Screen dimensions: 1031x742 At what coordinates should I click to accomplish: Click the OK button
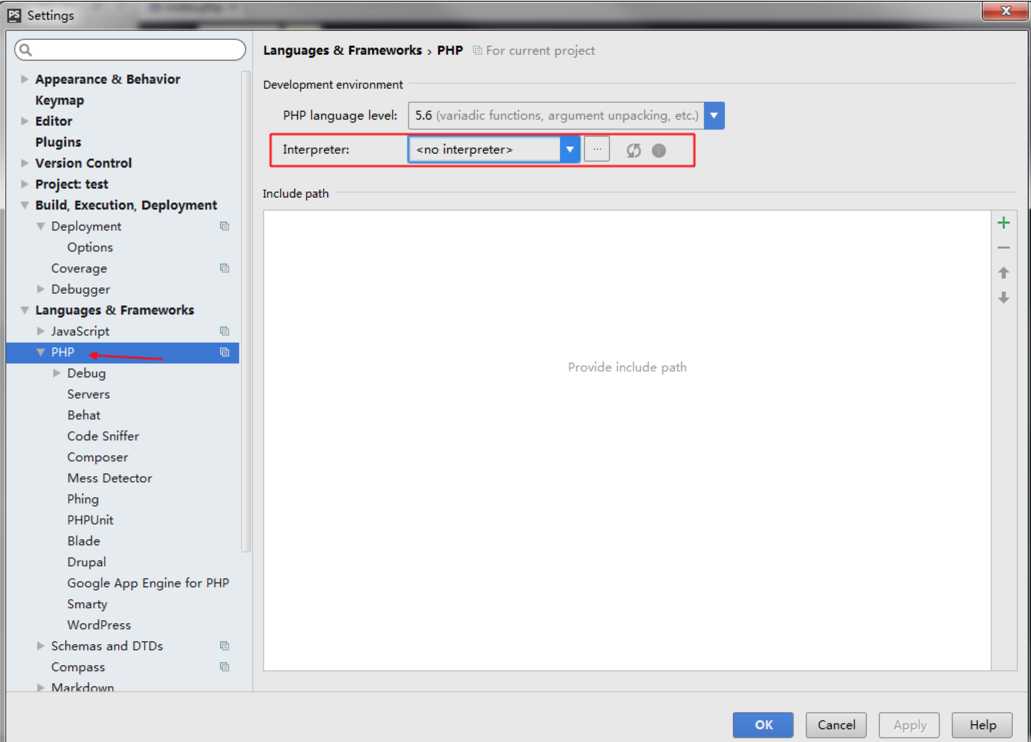pyautogui.click(x=763, y=725)
